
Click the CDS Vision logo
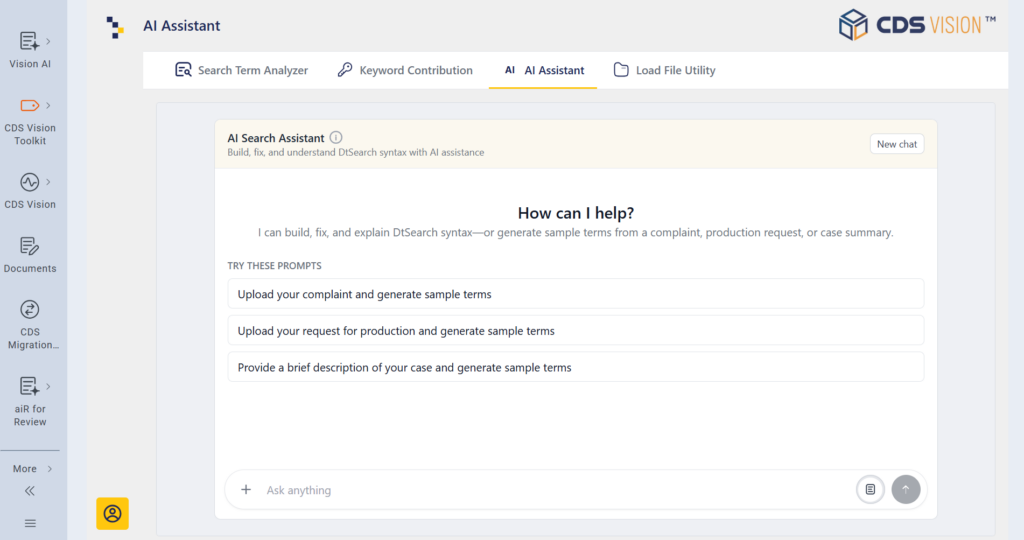917,25
